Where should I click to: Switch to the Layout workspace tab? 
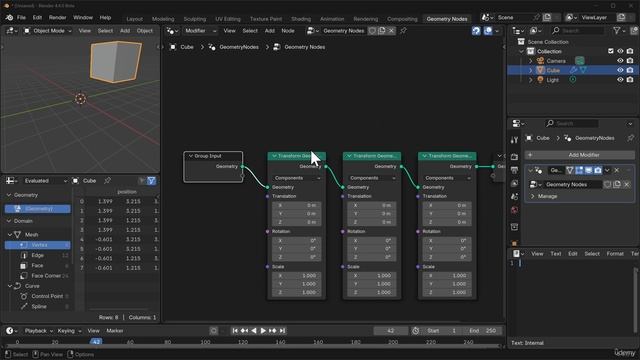click(134, 19)
